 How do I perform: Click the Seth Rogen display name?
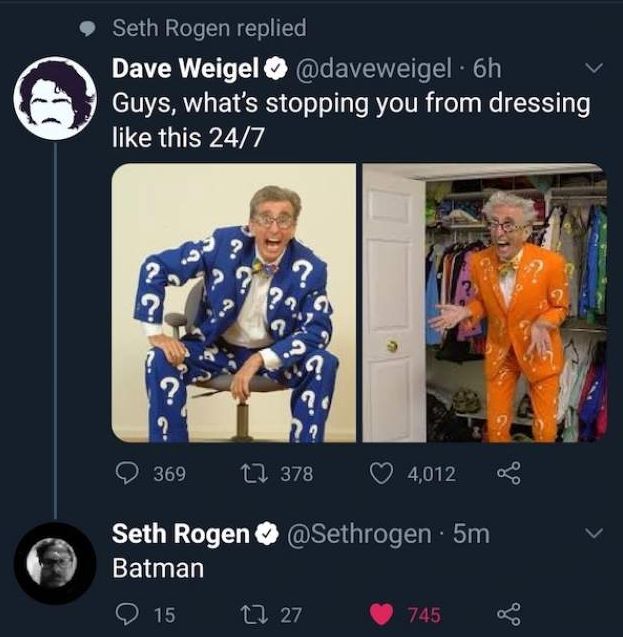180,534
